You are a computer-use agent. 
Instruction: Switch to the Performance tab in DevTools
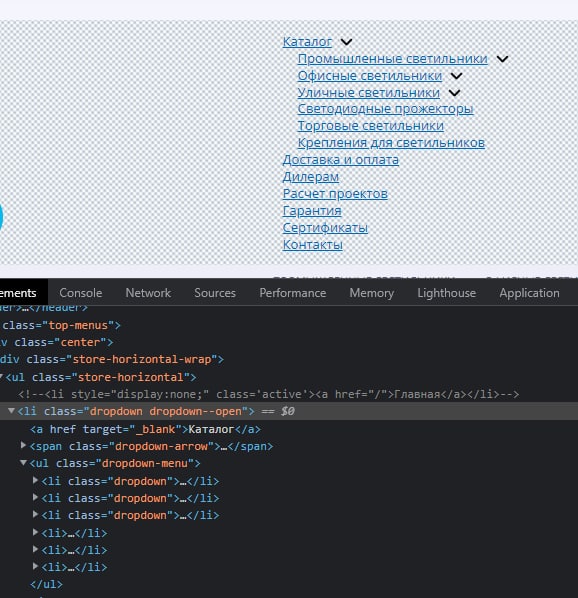pos(292,293)
